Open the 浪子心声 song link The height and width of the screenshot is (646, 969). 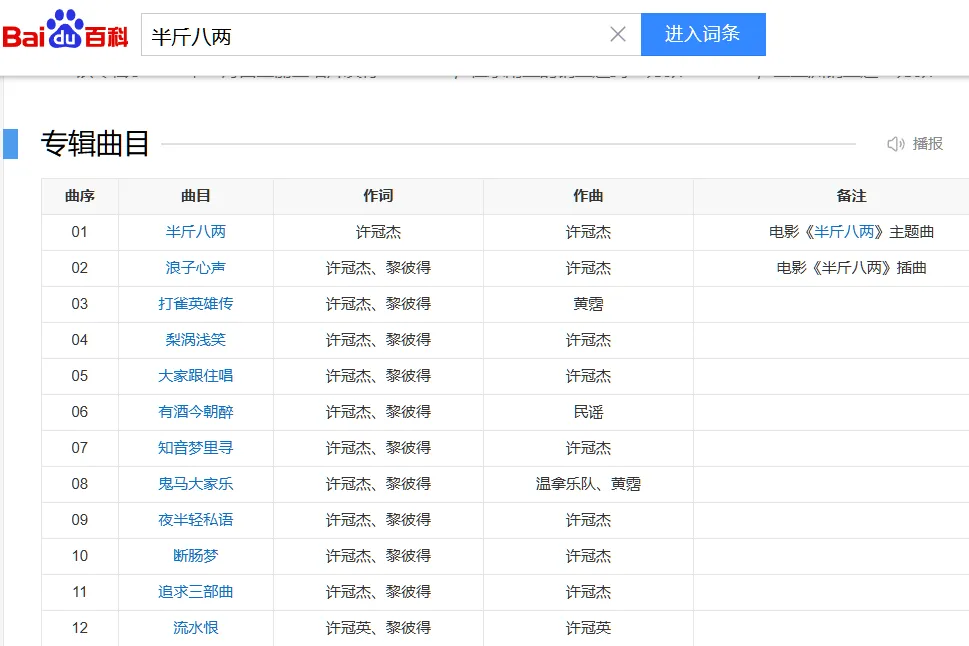tap(196, 268)
